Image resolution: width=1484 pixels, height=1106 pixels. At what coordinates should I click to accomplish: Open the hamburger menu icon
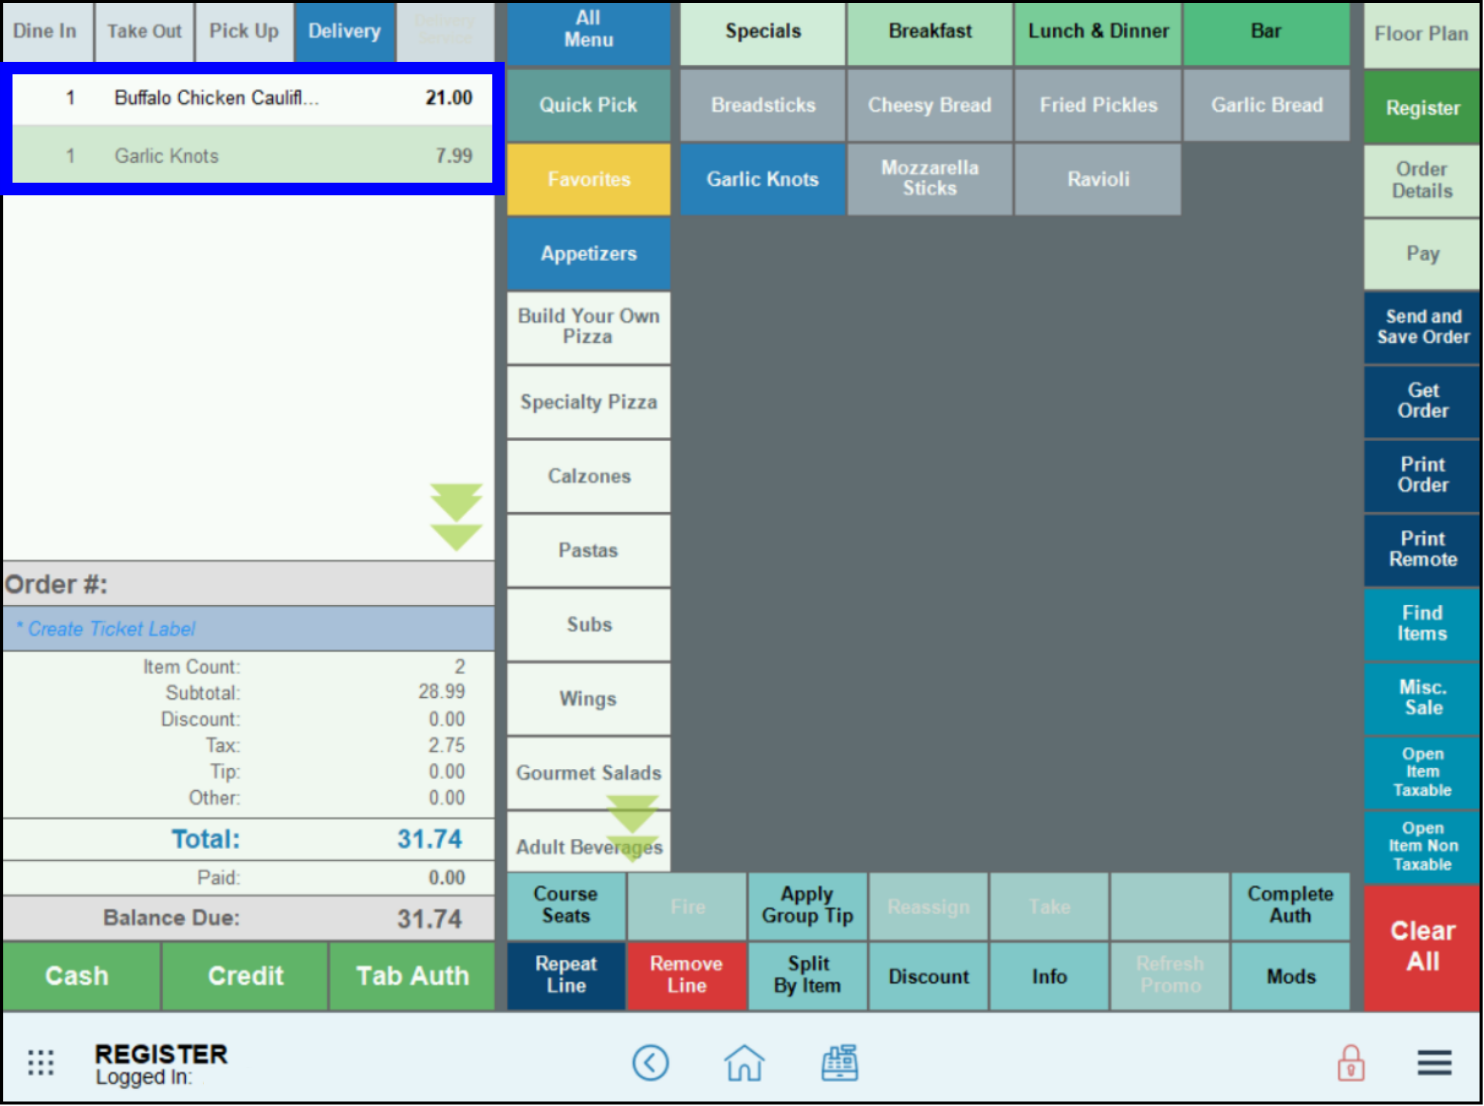(x=1434, y=1062)
